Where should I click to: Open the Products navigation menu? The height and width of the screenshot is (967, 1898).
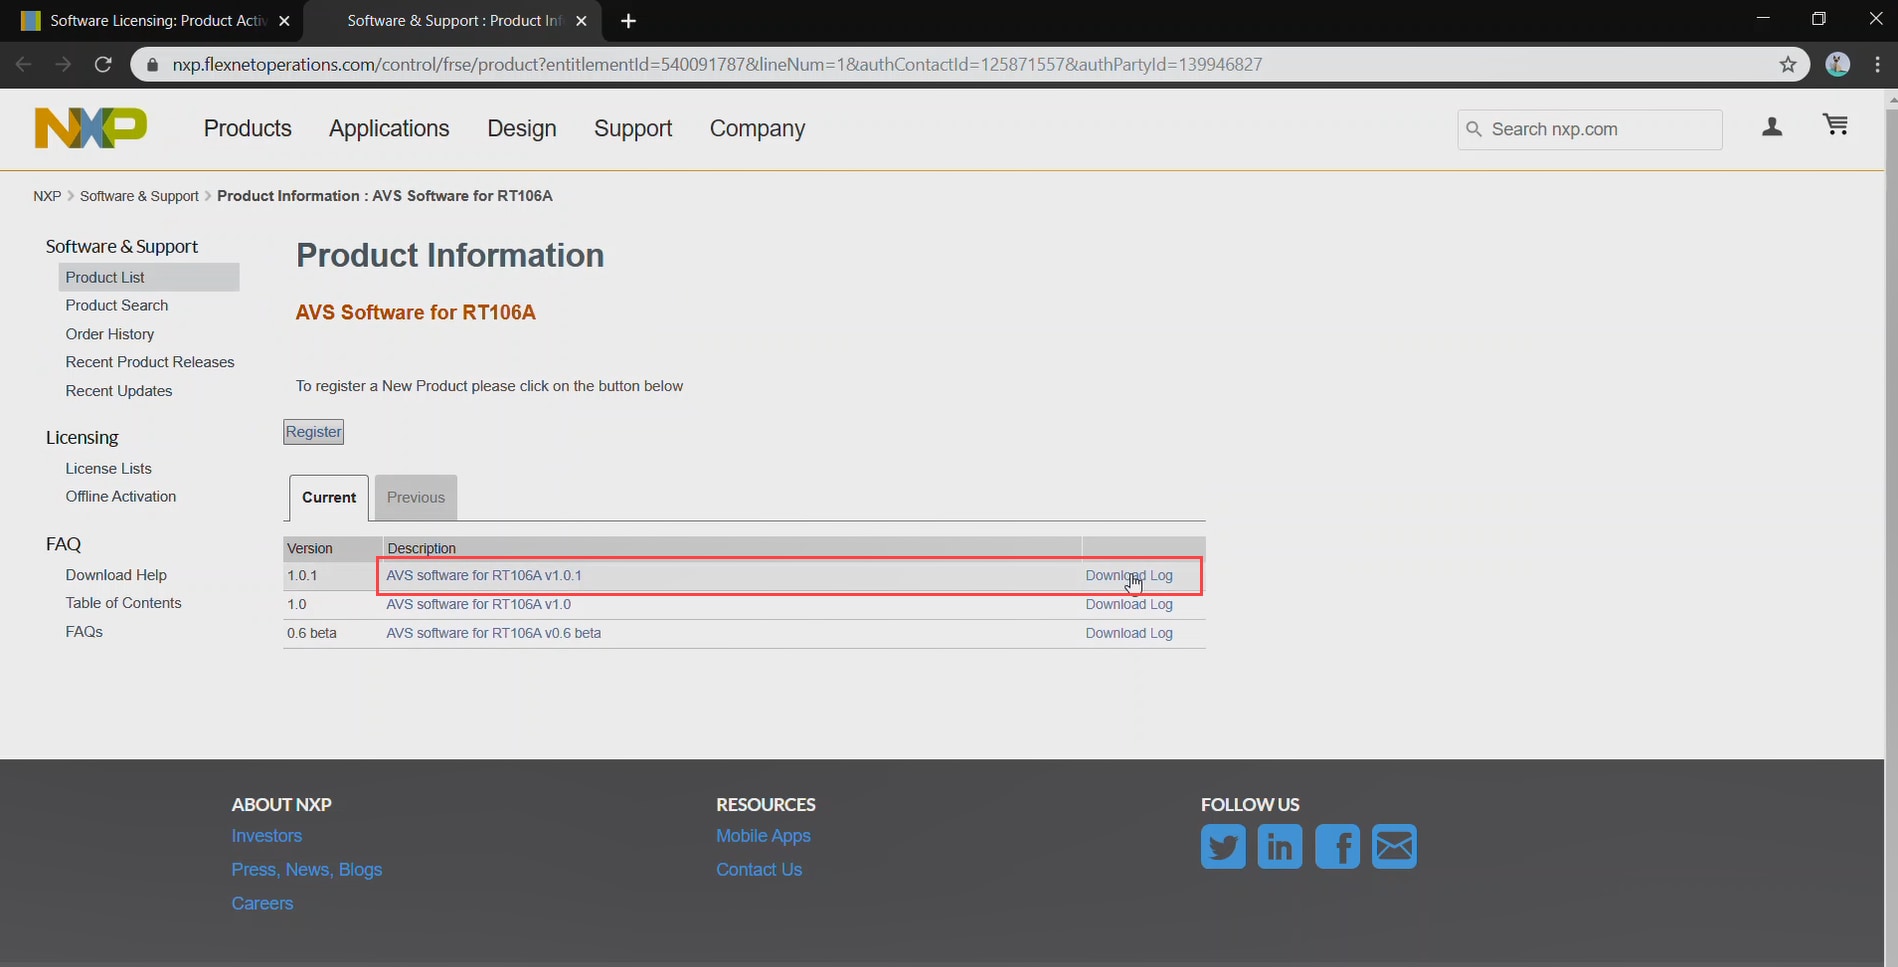[247, 129]
